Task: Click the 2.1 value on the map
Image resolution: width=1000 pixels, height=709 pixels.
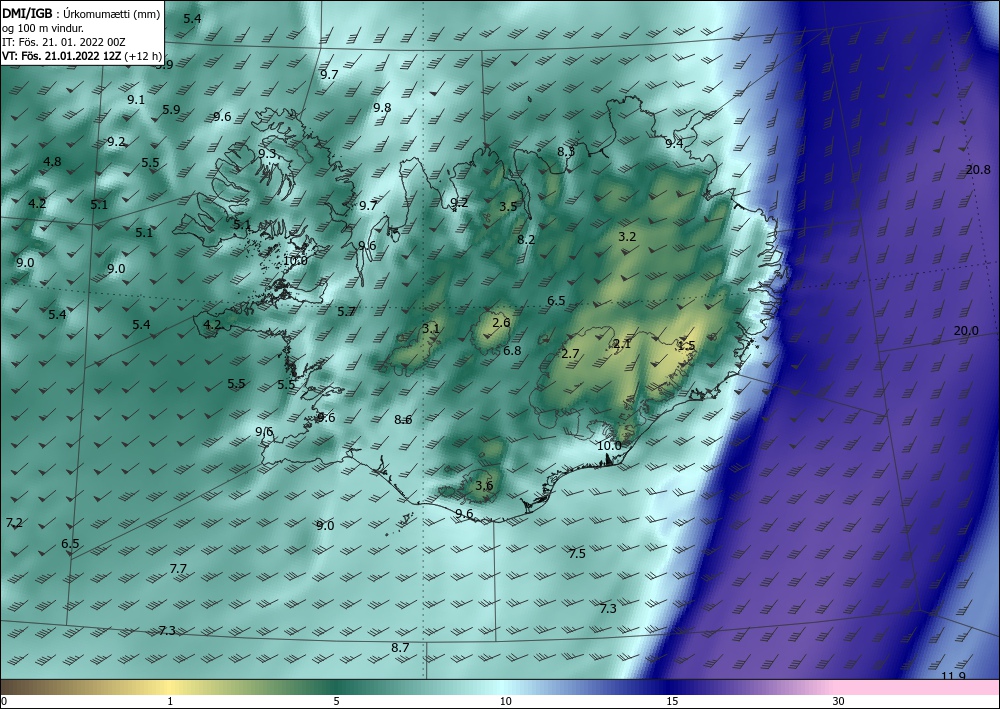Action: point(621,344)
